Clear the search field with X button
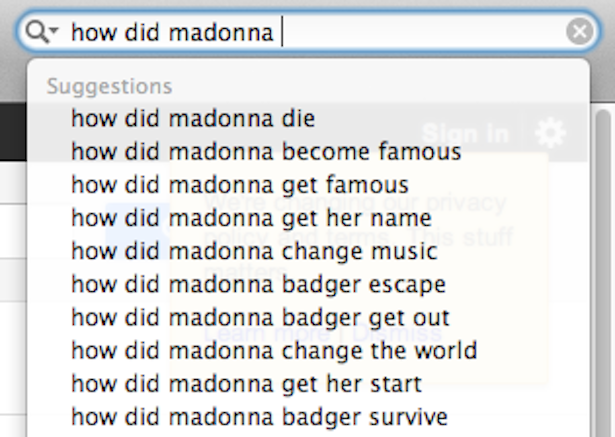Viewport: 615px width, 437px height. click(x=580, y=31)
